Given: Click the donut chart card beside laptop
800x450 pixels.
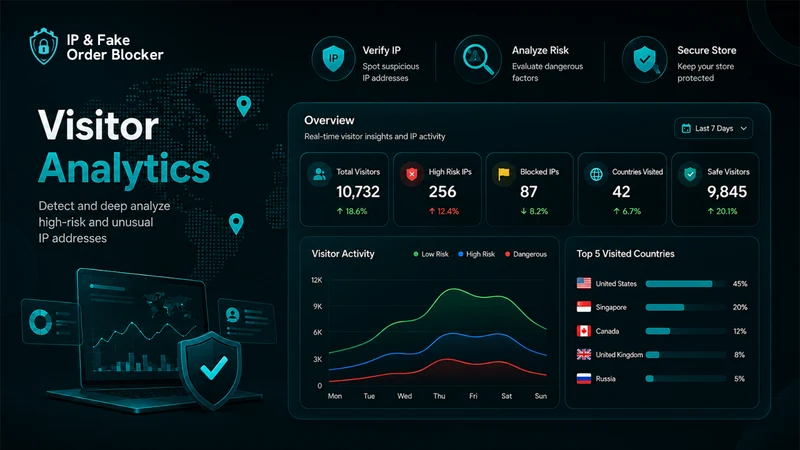Looking at the screenshot, I should click(52, 323).
